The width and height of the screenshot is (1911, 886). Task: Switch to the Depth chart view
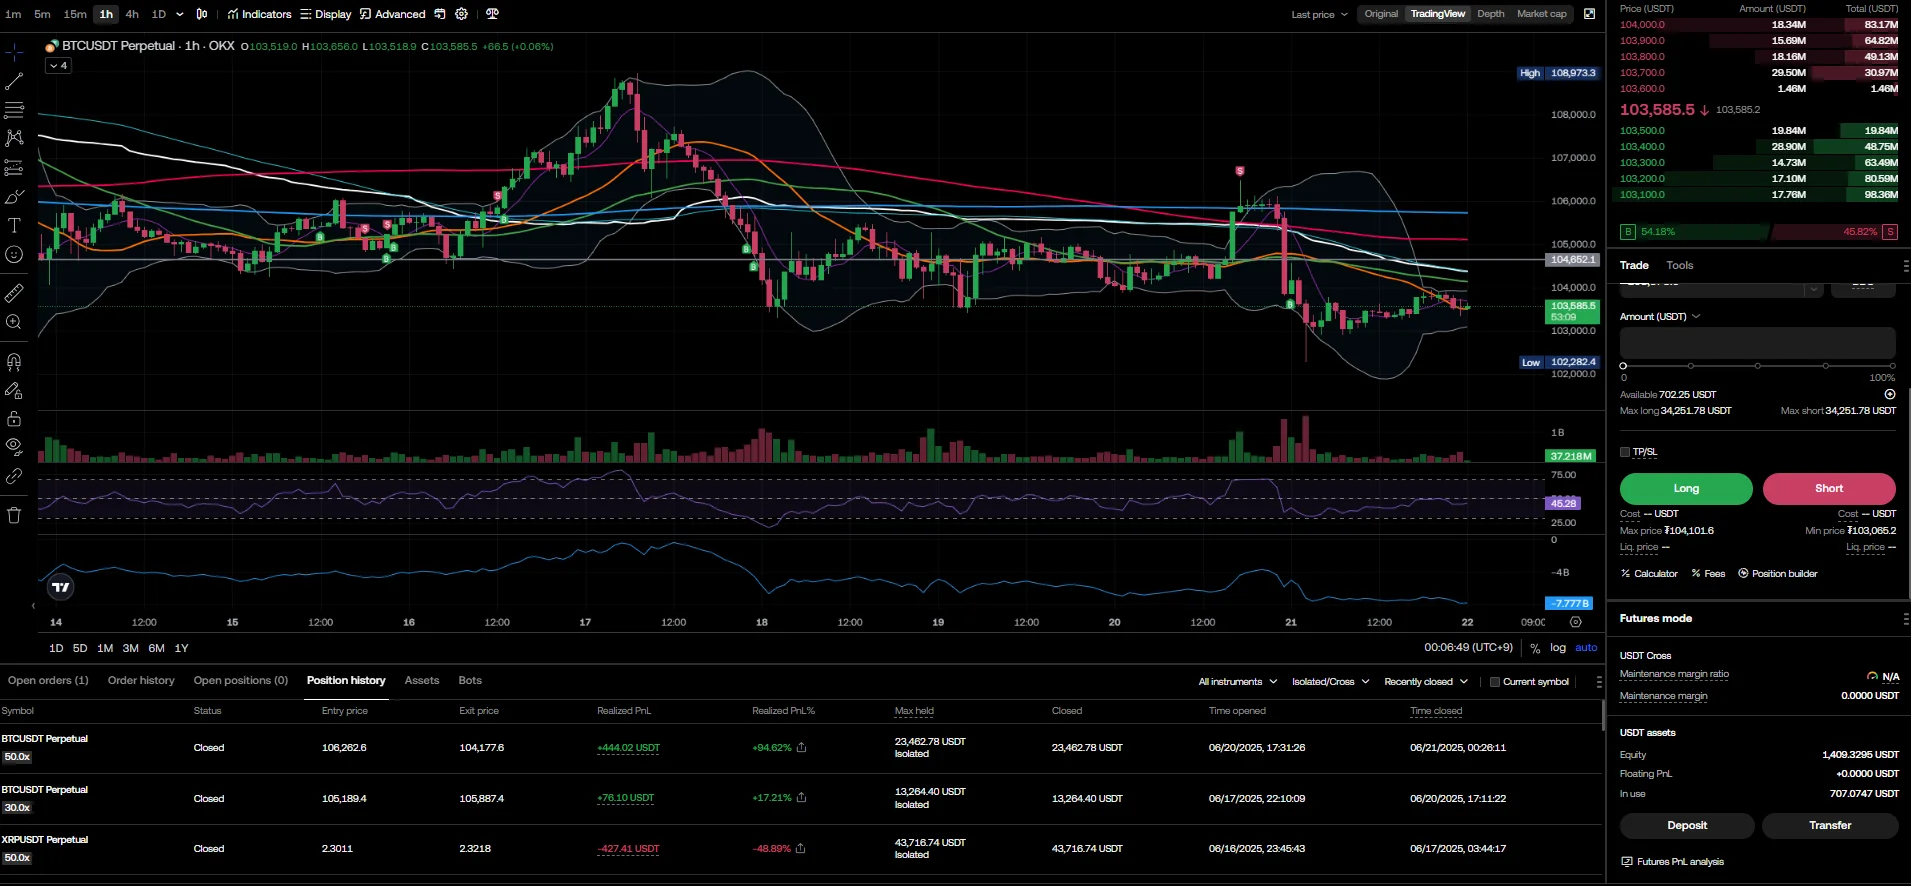pyautogui.click(x=1490, y=14)
